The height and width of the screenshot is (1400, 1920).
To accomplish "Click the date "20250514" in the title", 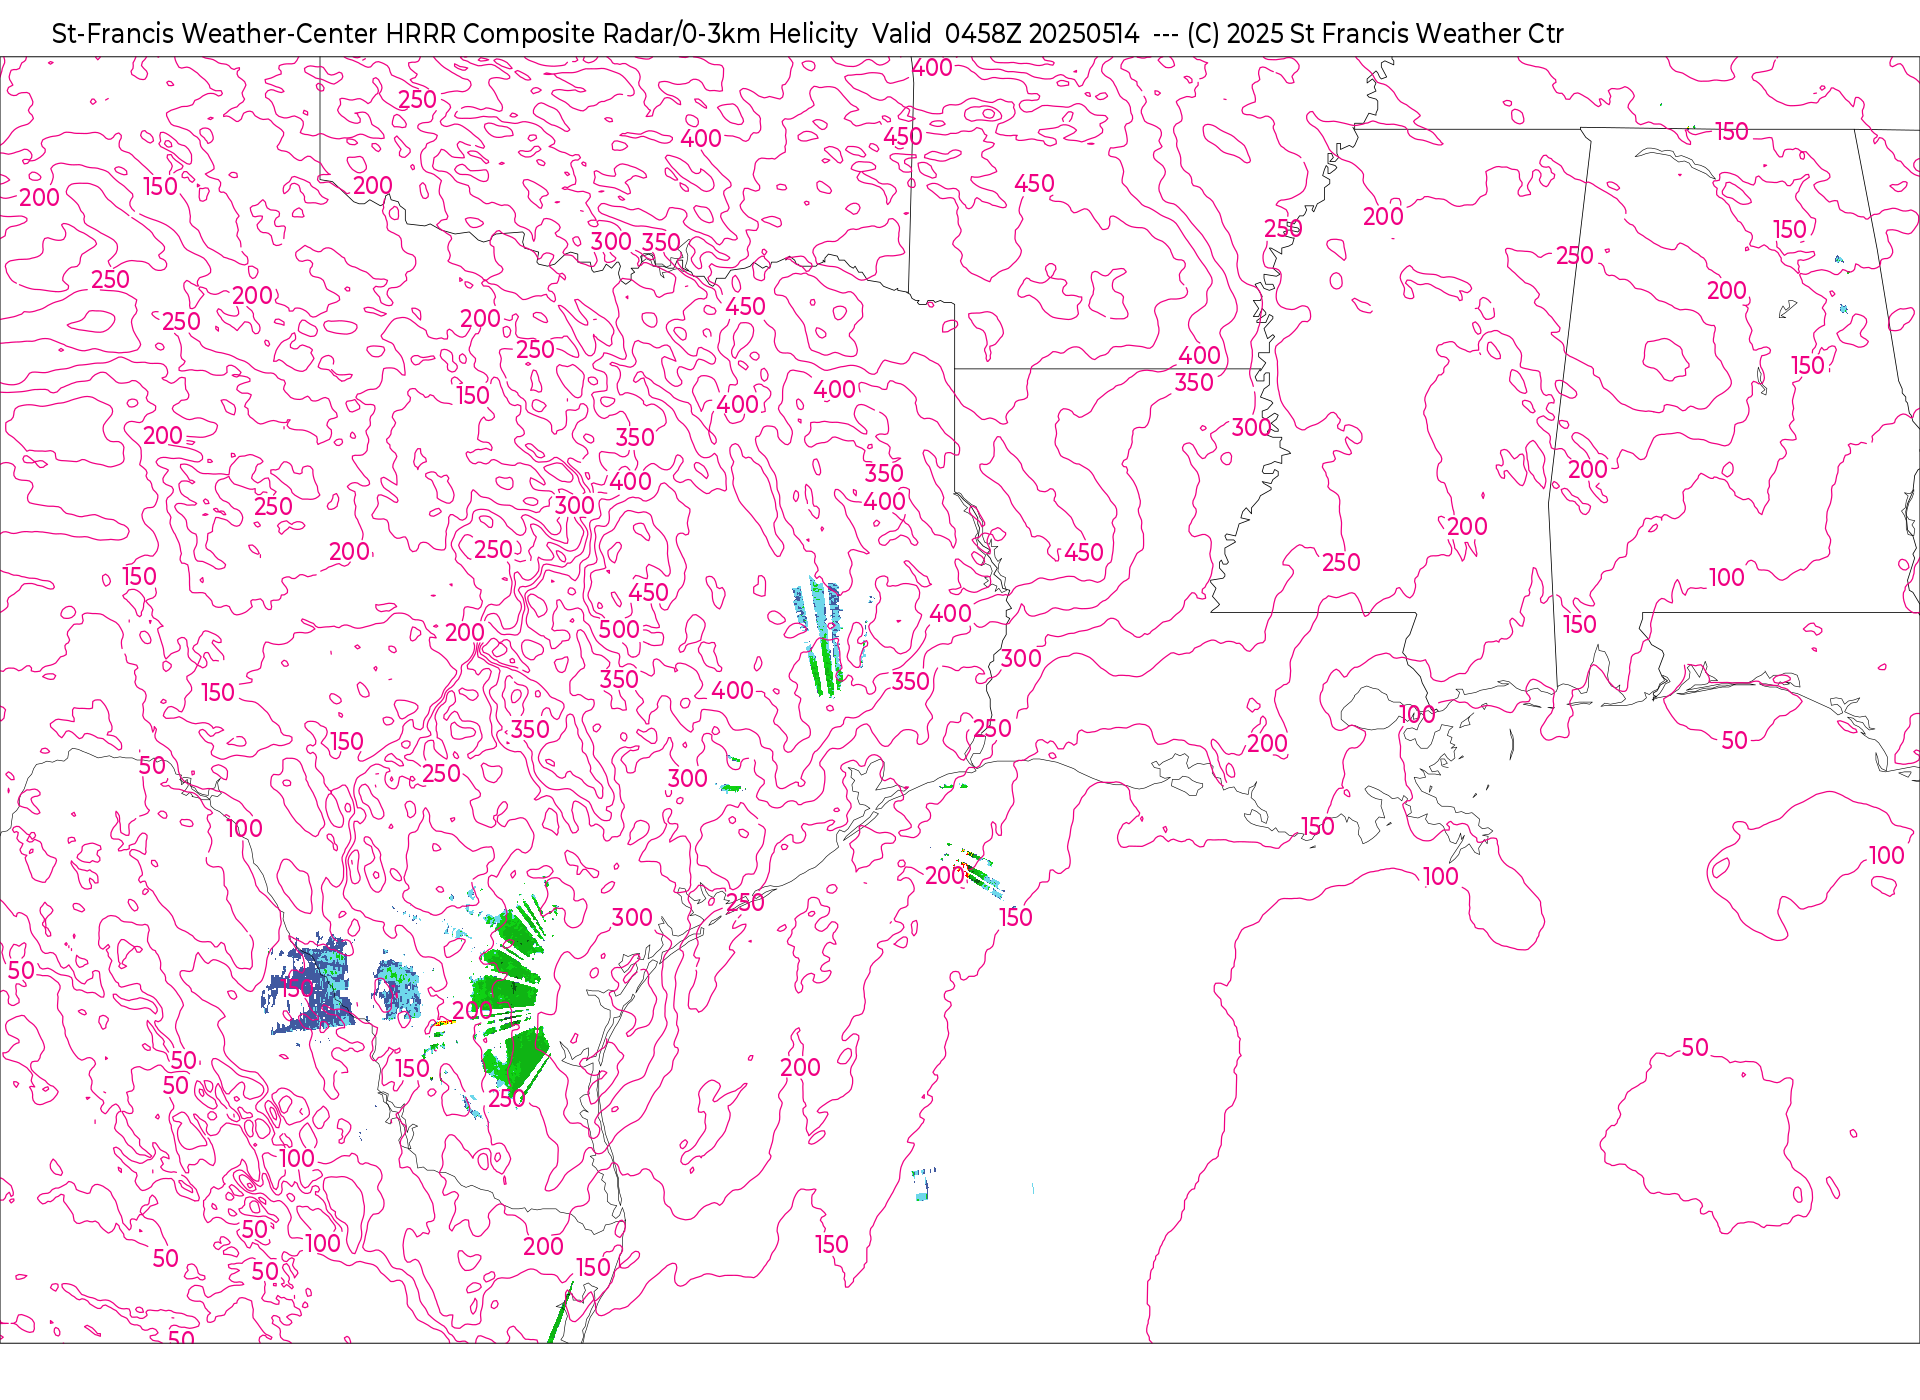I will [x=1084, y=34].
